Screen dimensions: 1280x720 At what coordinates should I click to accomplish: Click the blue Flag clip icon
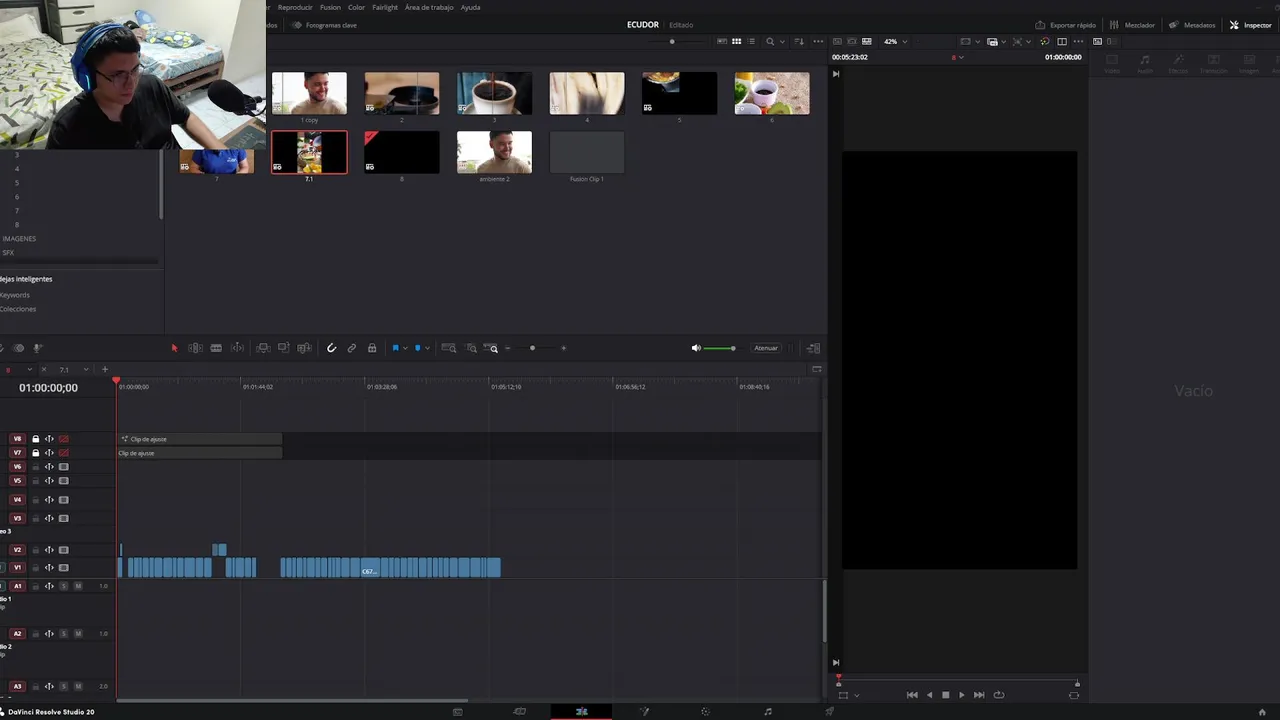(x=395, y=348)
